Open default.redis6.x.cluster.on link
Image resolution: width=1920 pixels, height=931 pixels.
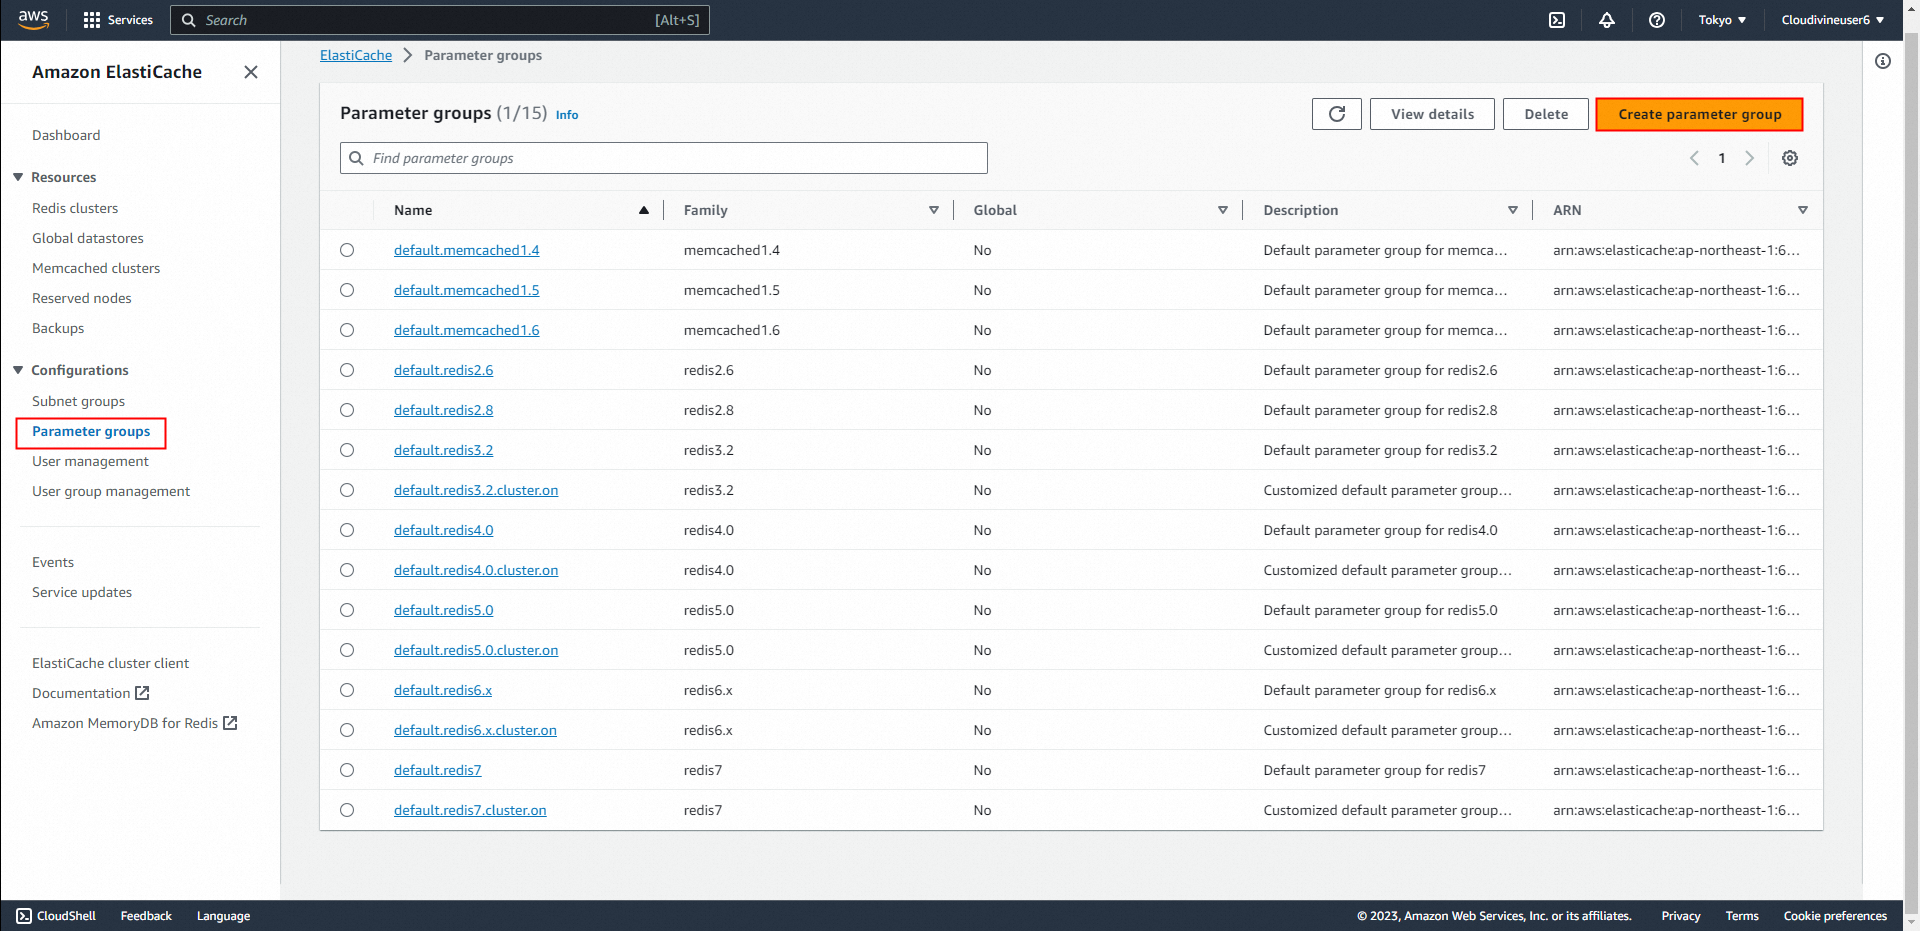[x=475, y=730]
